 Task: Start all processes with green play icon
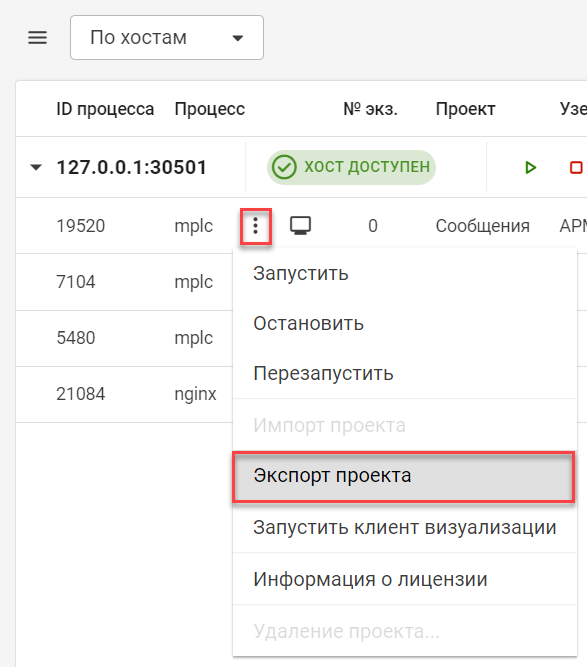530,167
